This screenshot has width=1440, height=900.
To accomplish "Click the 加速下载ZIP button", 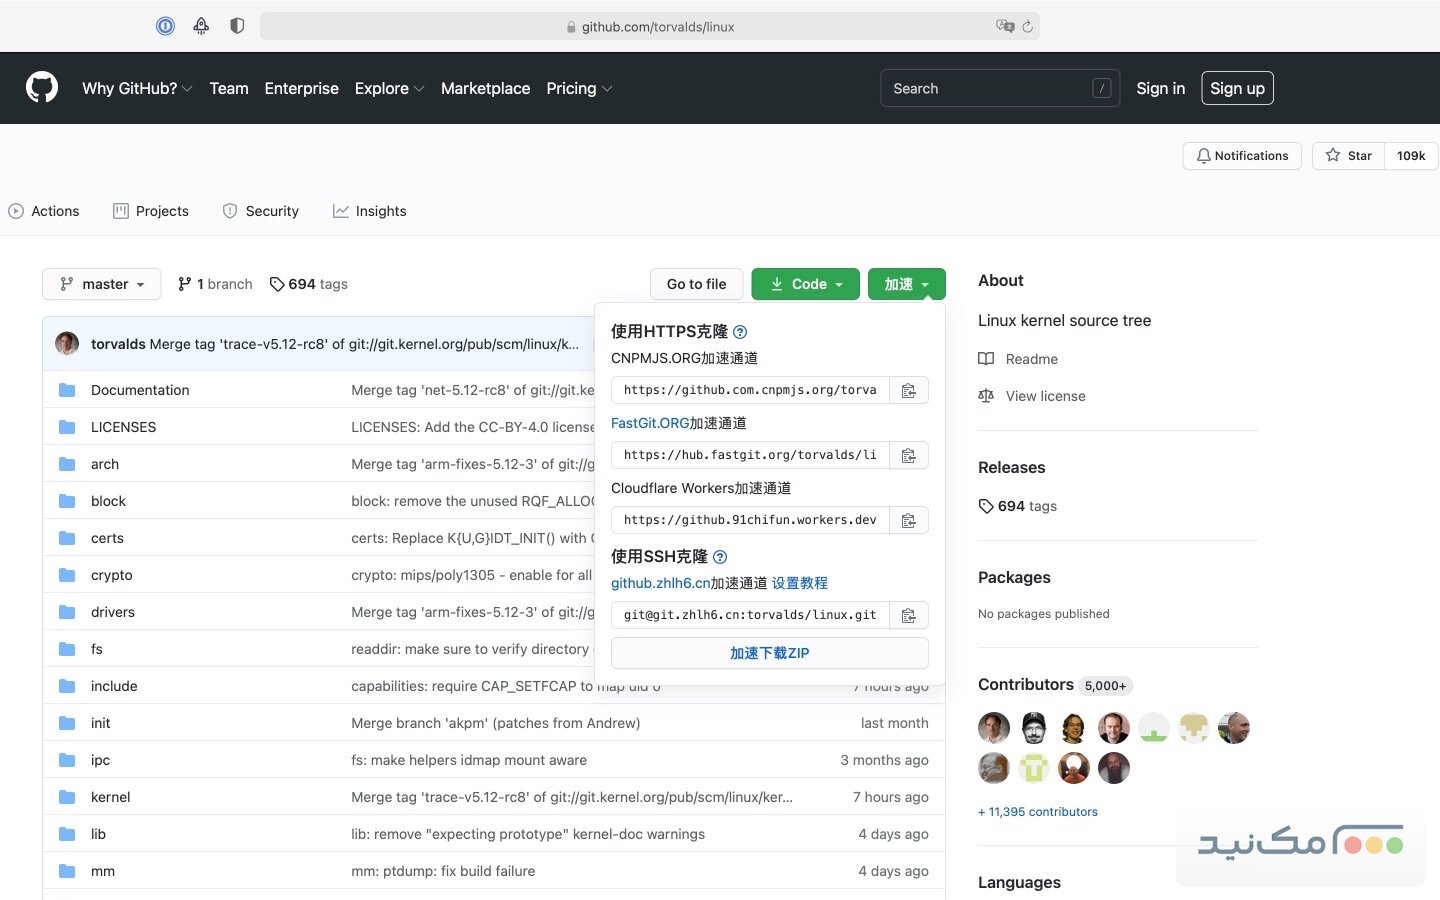I will coord(769,653).
